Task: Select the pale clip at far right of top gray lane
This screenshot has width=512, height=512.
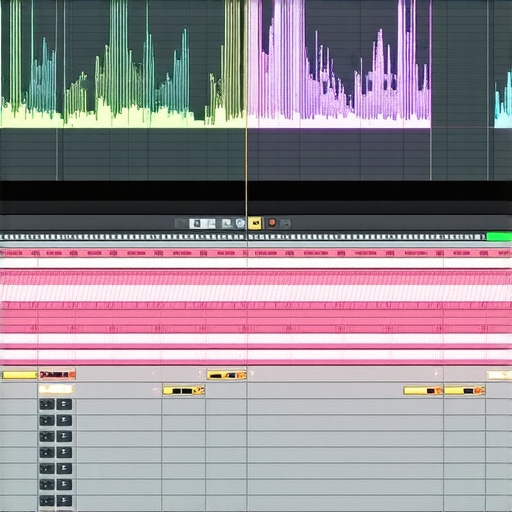Action: tap(499, 375)
